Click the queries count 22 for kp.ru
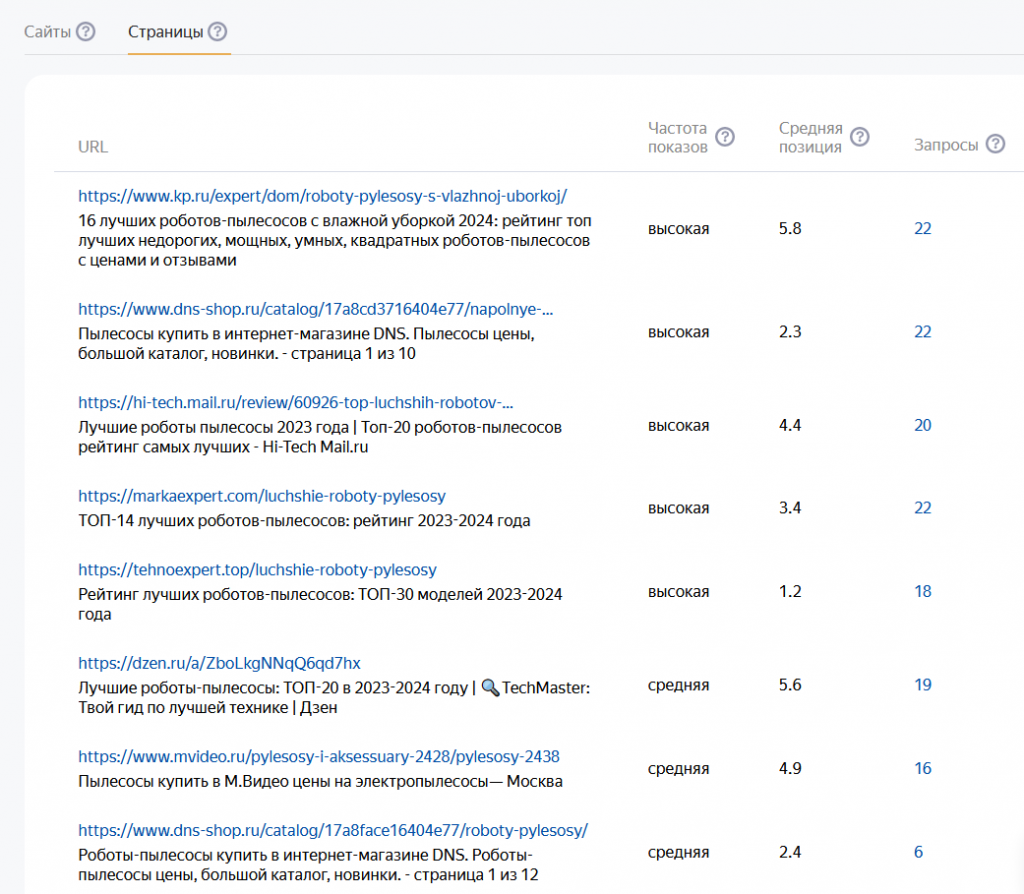 pos(923,229)
